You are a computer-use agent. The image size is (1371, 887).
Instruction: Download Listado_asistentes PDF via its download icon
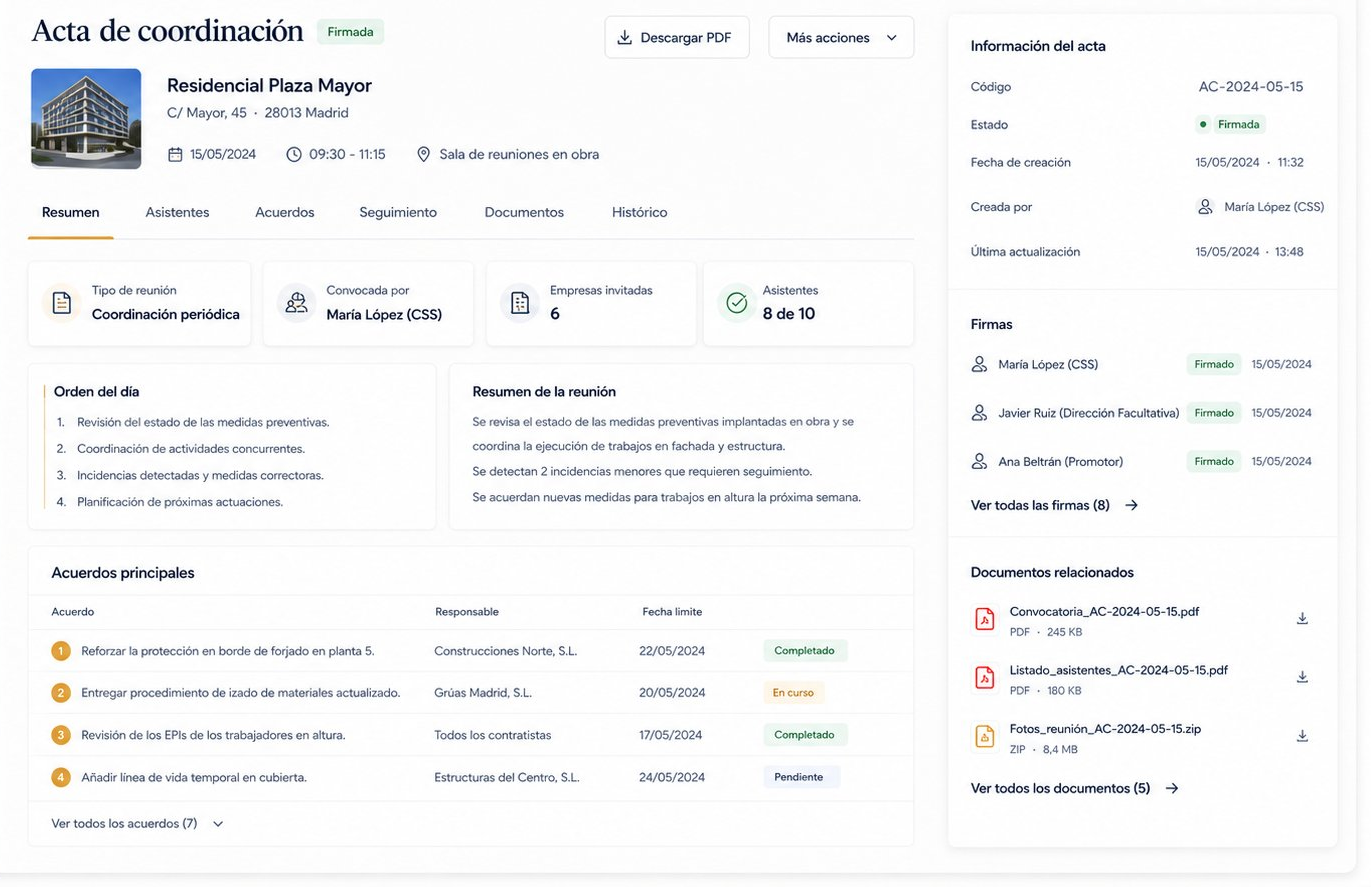pyautogui.click(x=1302, y=677)
